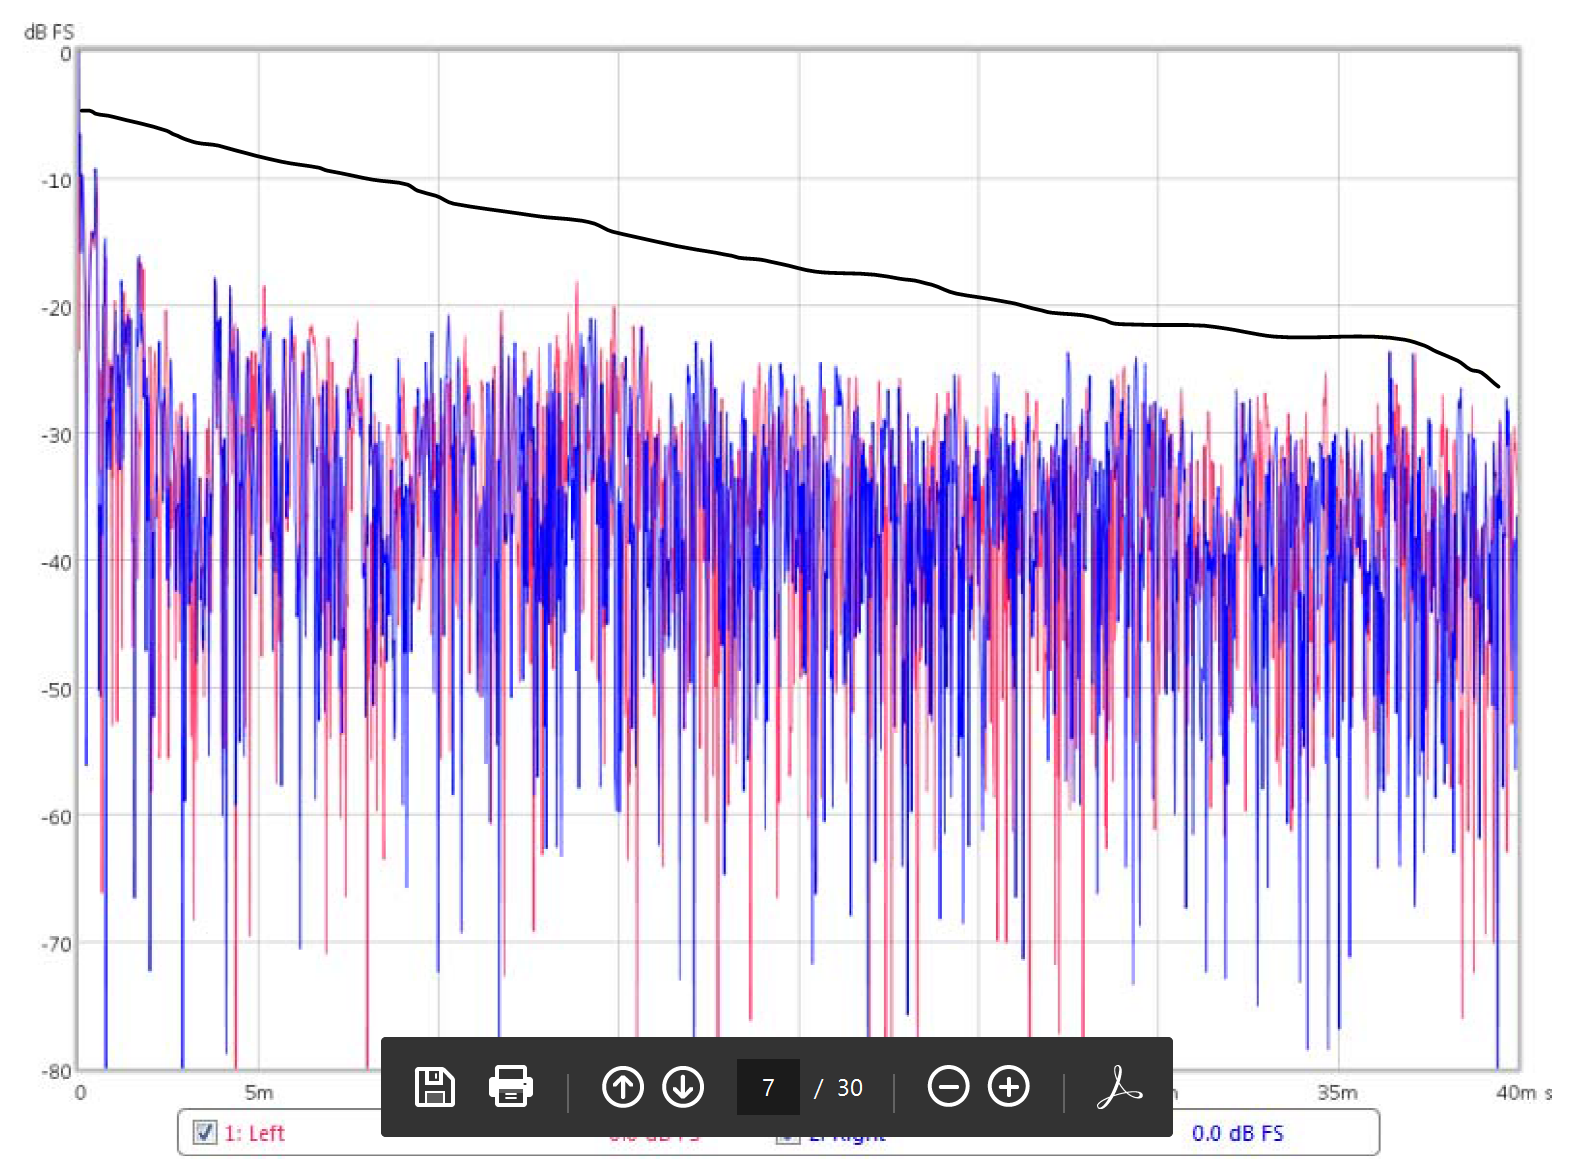Select the "1: Left" legend label
This screenshot has height=1171, width=1586.
point(254,1133)
